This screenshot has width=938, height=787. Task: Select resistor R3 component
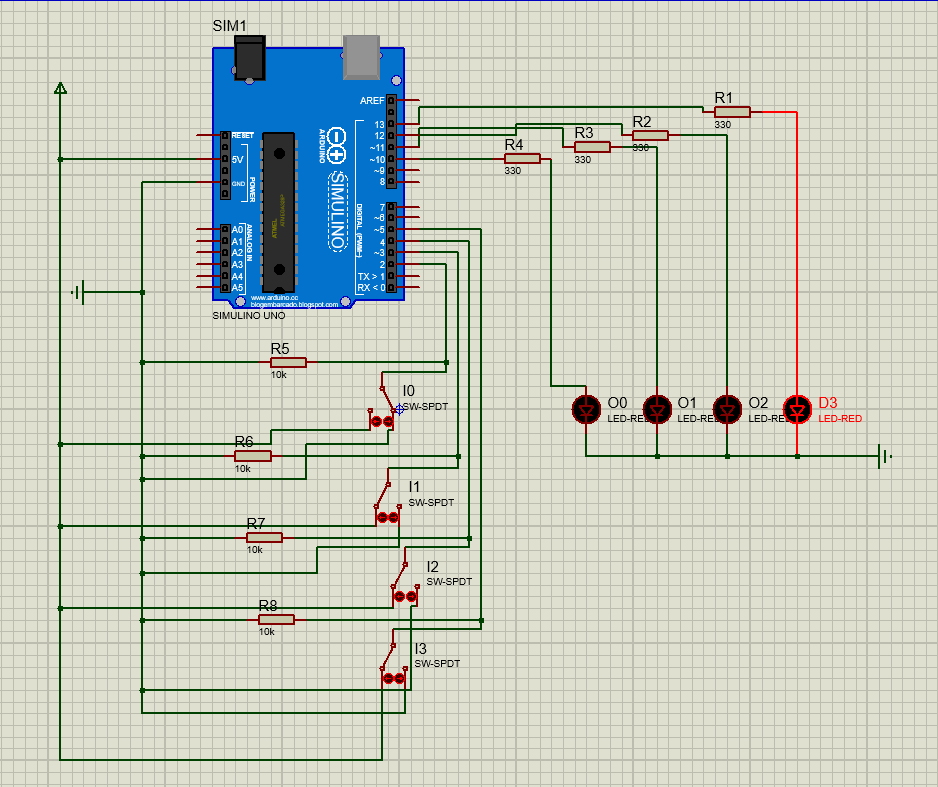tap(592, 147)
